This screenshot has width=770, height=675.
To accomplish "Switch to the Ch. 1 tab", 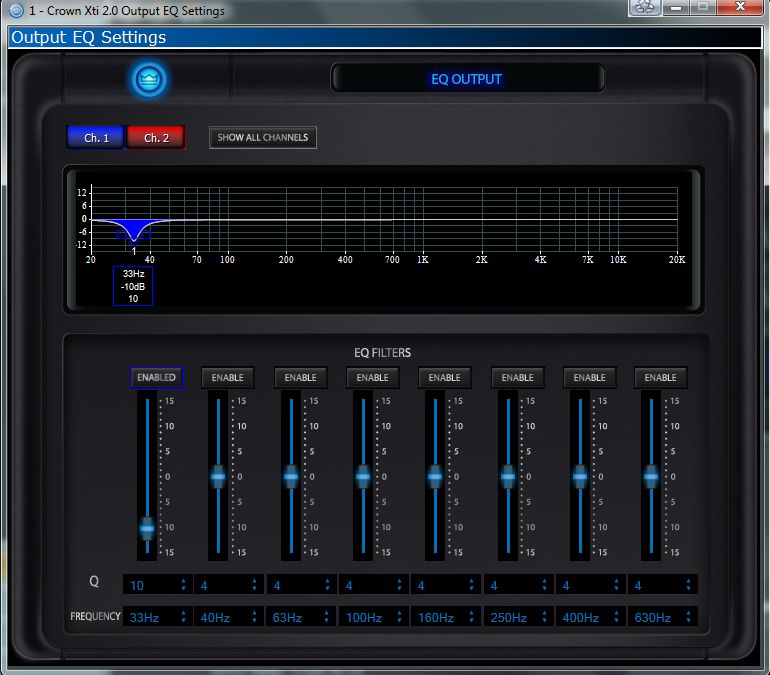I will pos(95,137).
